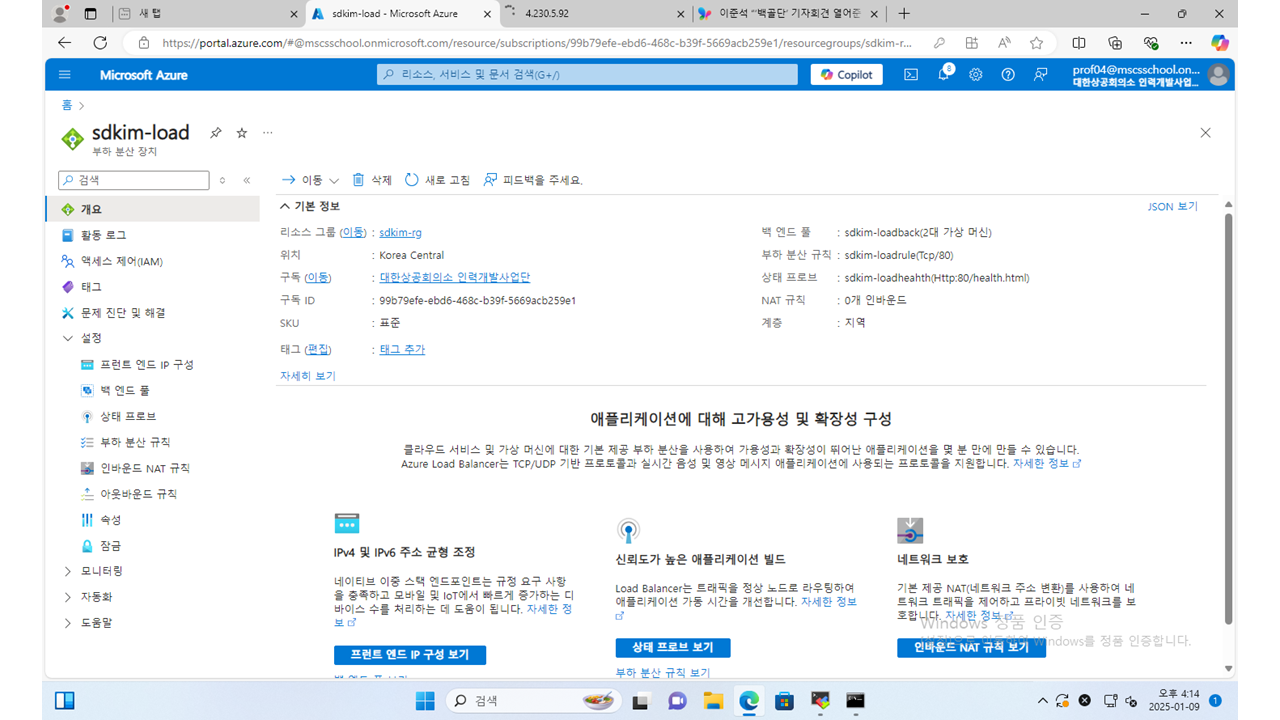This screenshot has height=720, width=1280.
Task: Add sdkim-load to favorites with star
Action: (x=241, y=133)
